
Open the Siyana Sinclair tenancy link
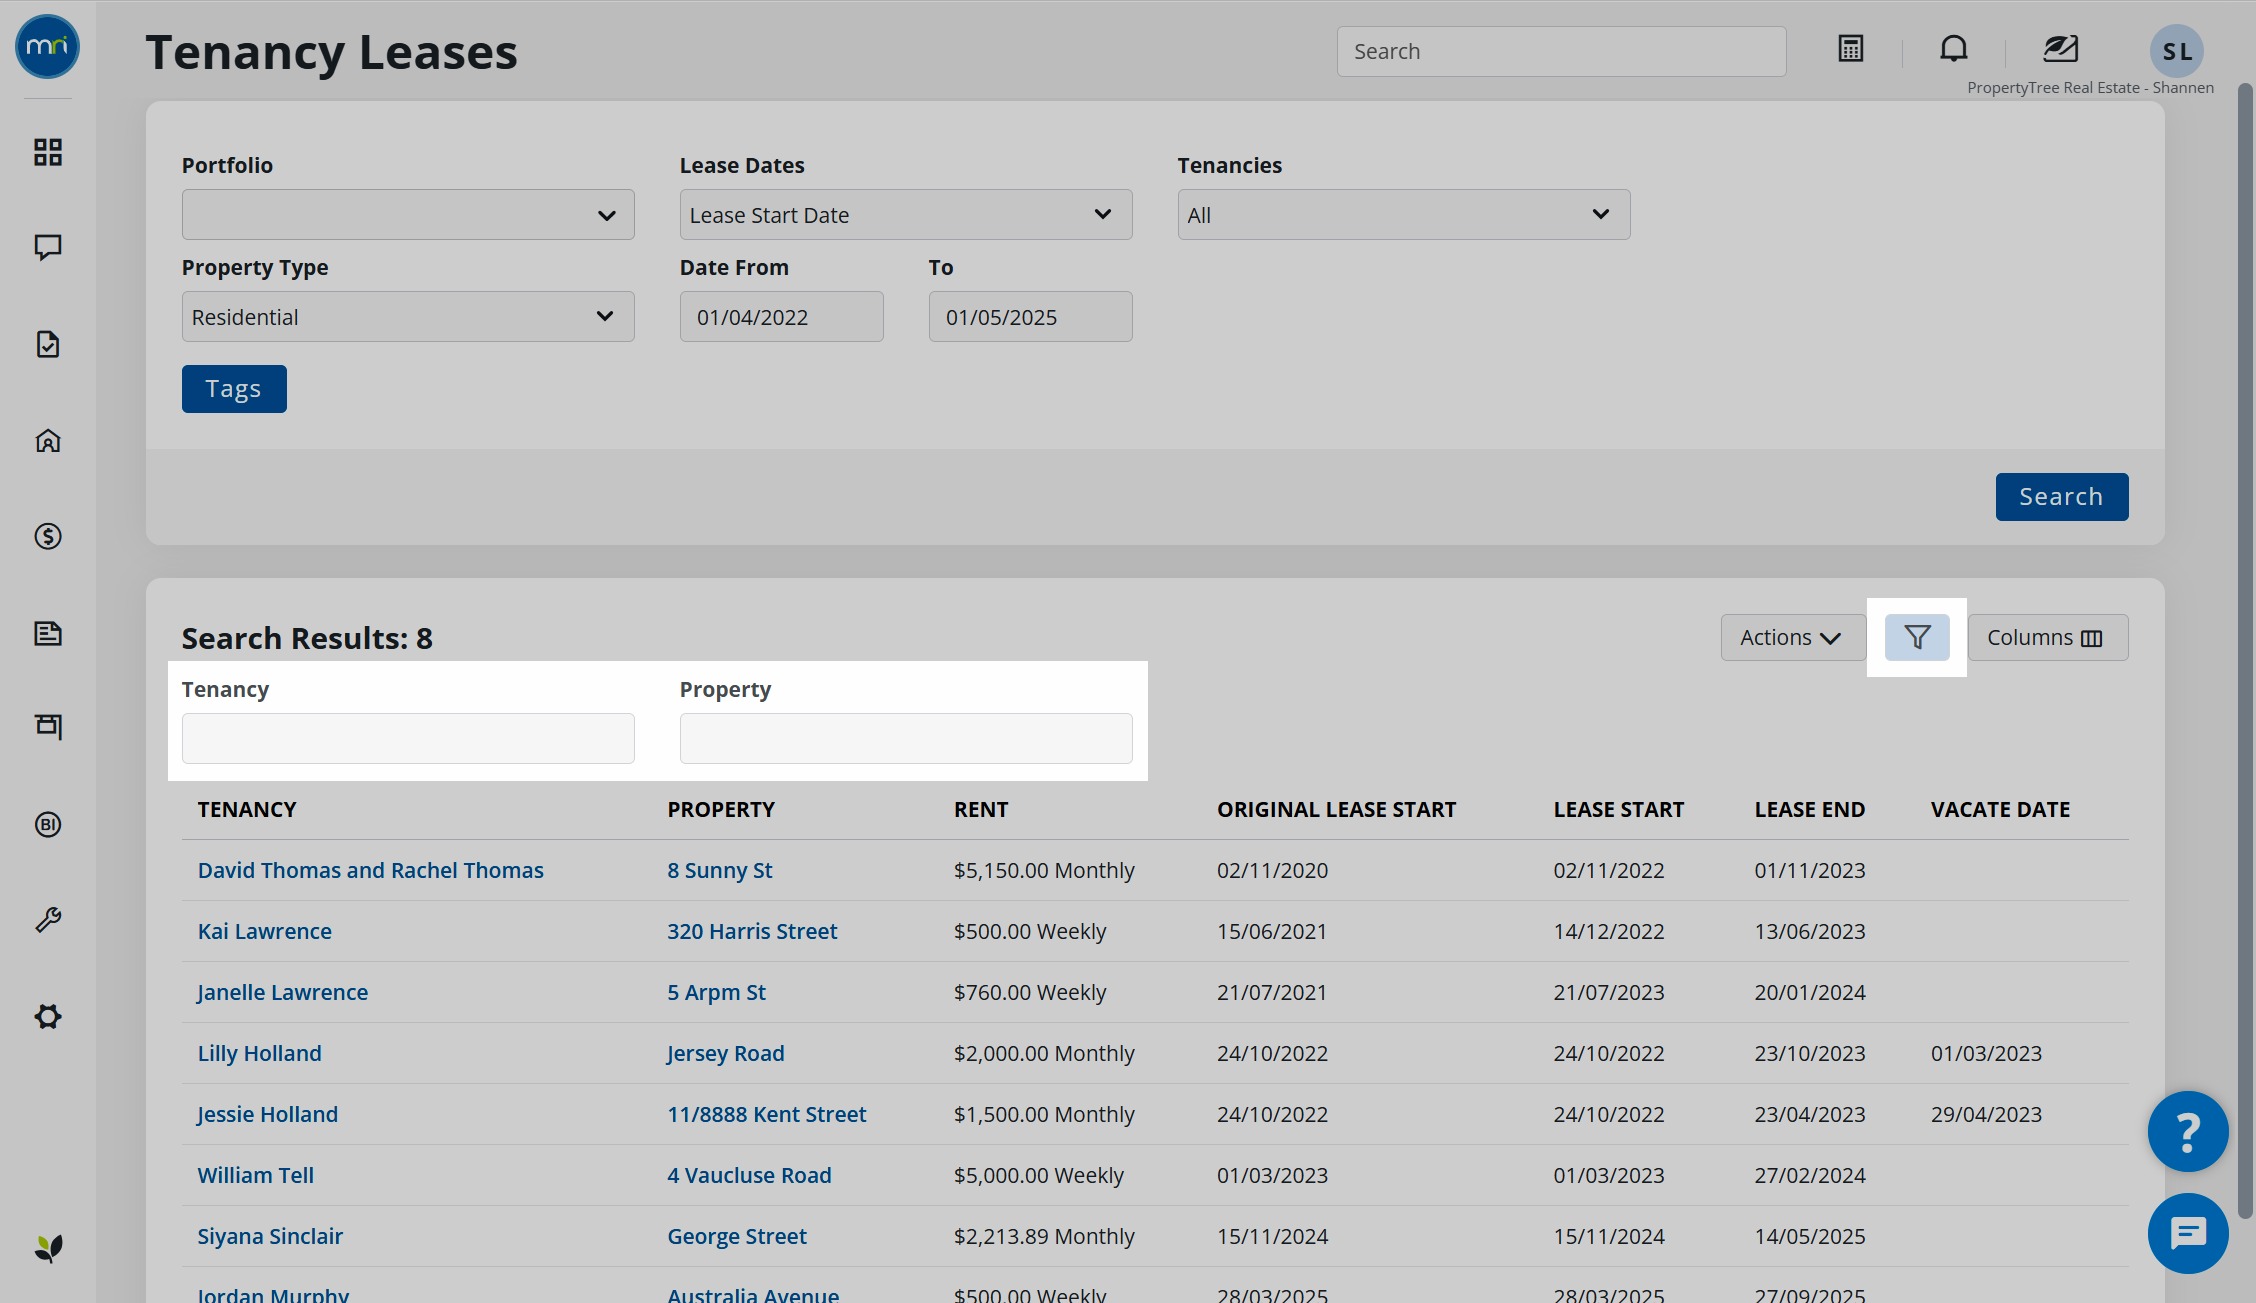click(270, 1236)
